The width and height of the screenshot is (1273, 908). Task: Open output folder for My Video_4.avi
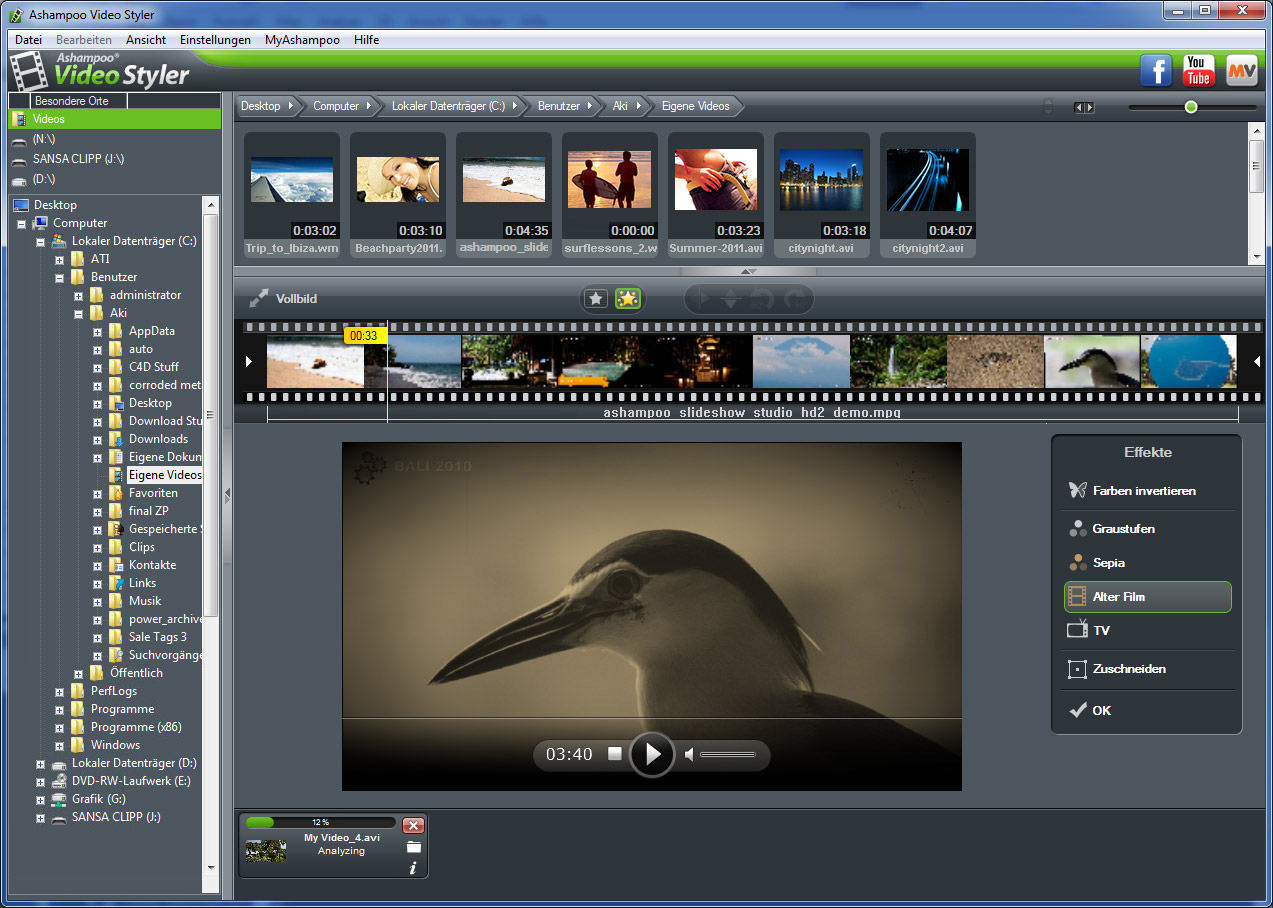click(413, 847)
